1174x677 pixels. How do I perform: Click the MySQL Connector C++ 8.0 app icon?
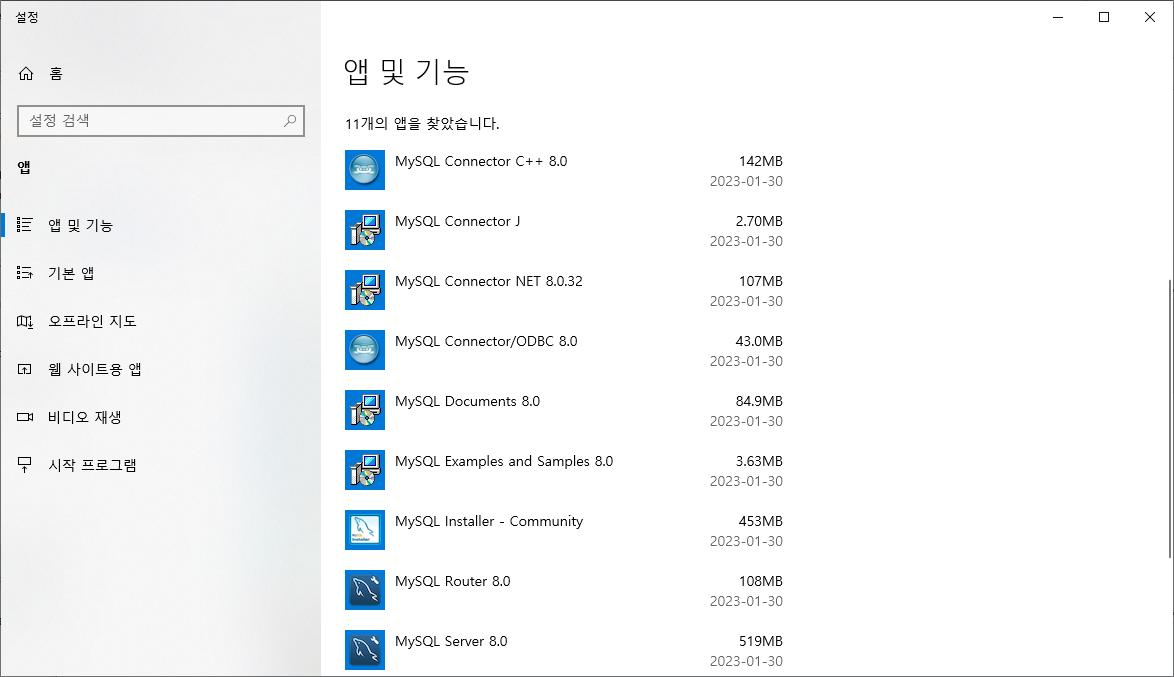365,170
